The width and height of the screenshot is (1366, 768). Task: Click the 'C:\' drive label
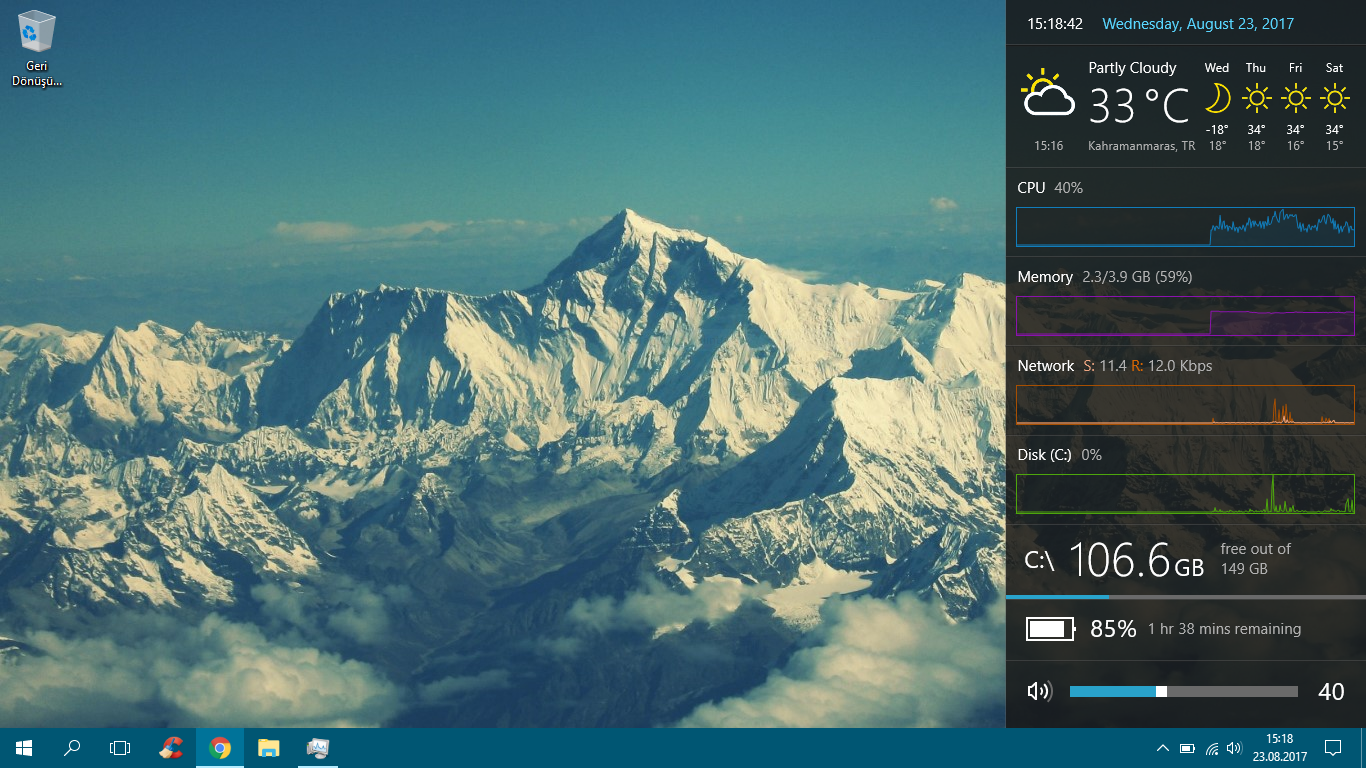[x=1040, y=561]
